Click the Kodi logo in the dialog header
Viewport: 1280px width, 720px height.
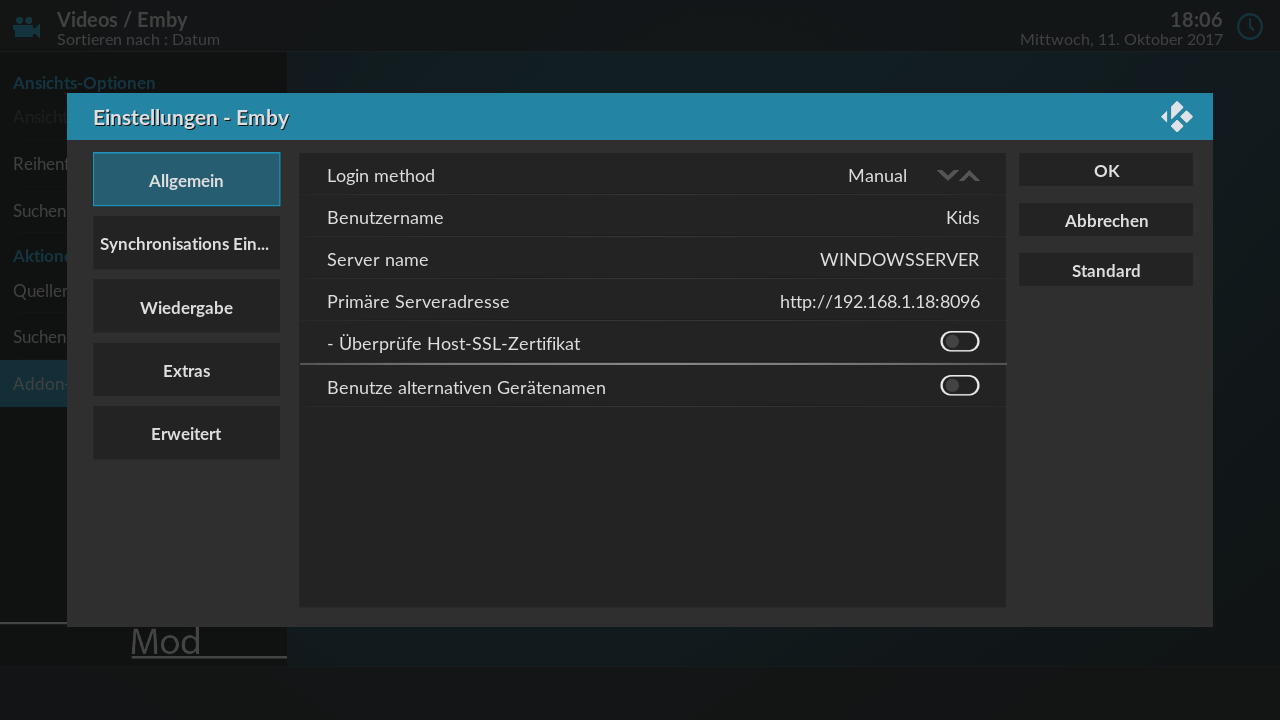coord(1177,117)
